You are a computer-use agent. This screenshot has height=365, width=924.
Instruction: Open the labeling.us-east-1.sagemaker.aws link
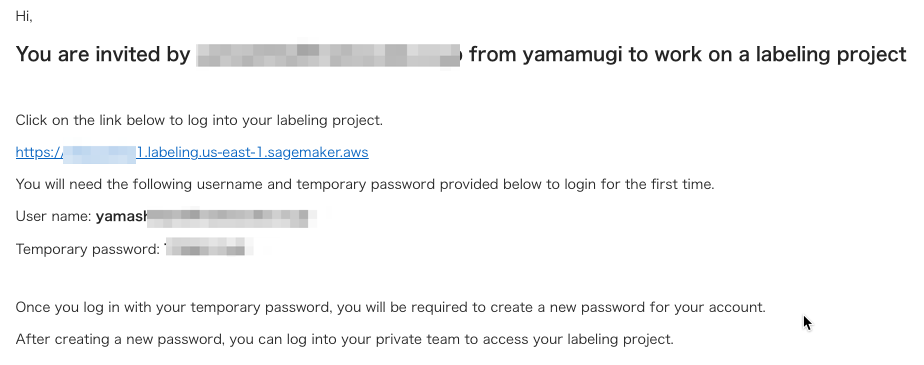click(192, 152)
